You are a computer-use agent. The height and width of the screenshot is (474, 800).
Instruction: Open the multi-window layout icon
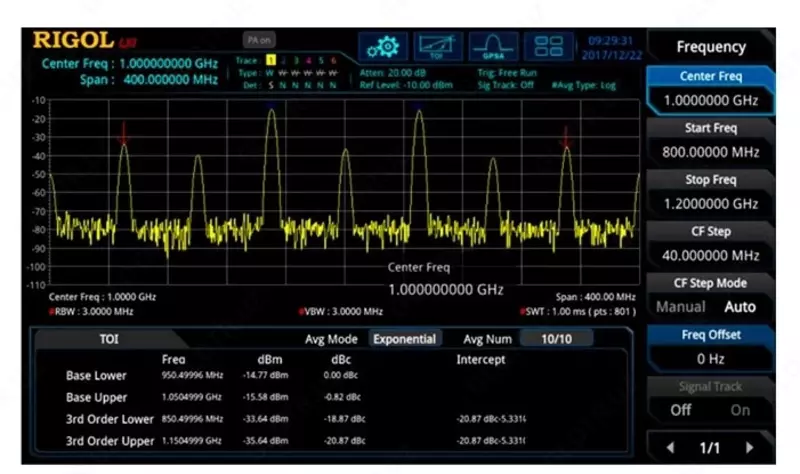(x=548, y=47)
